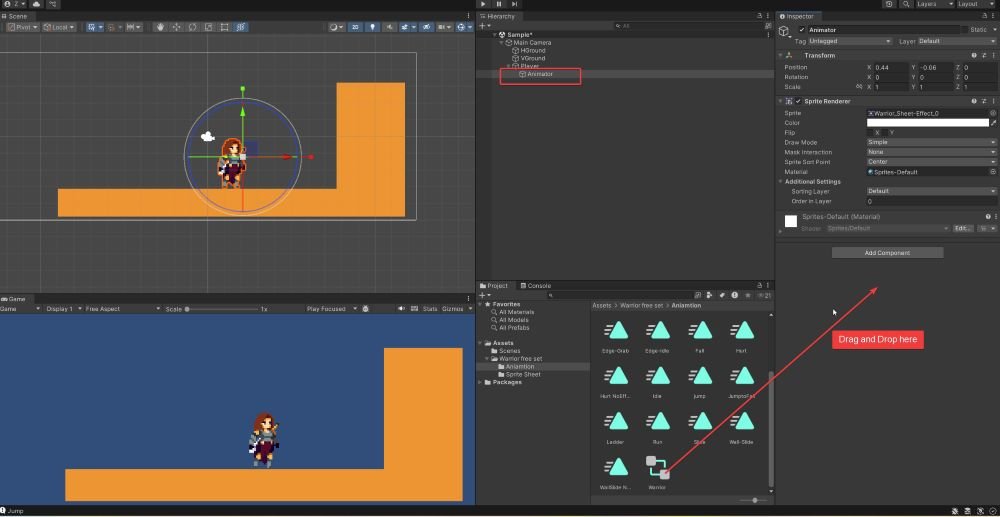The width and height of the screenshot is (1000, 517).
Task: Open the Layout dropdown in top bar
Action: click(x=976, y=4)
